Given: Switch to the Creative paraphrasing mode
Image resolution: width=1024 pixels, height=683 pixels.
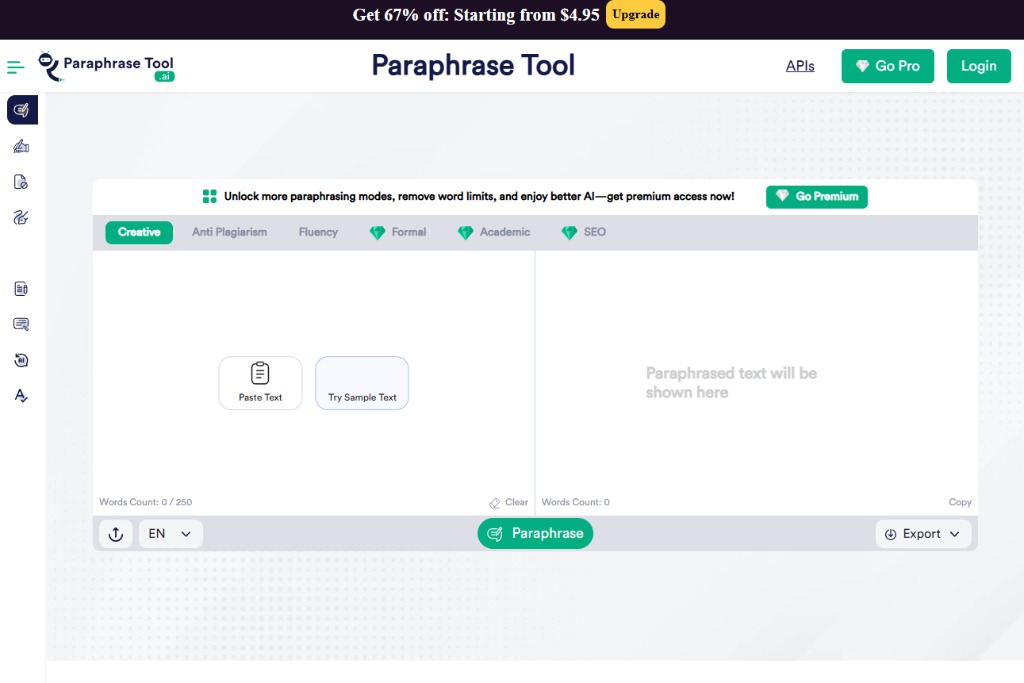Looking at the screenshot, I should [138, 232].
